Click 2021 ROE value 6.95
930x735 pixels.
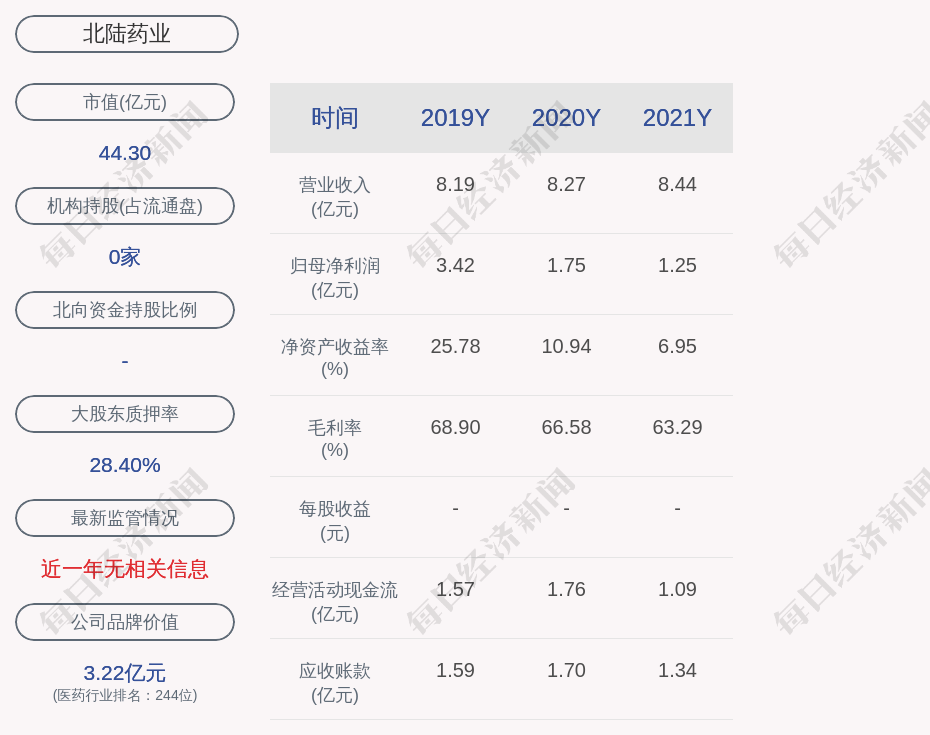[677, 346]
